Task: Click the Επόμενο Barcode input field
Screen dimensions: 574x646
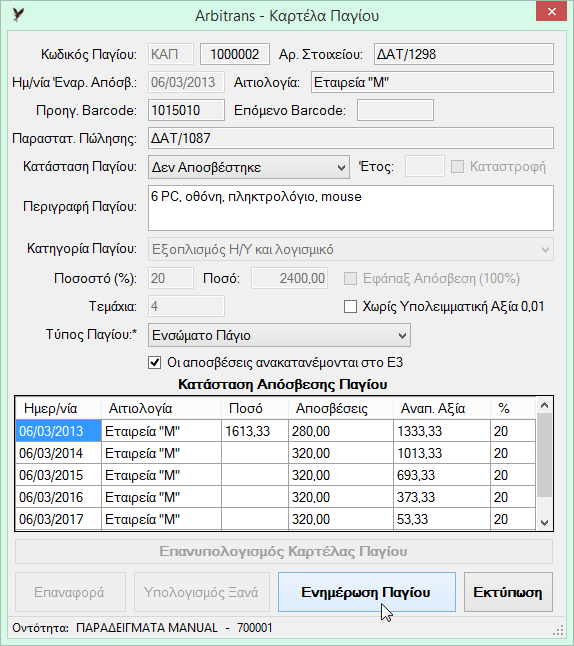Action: [395, 110]
